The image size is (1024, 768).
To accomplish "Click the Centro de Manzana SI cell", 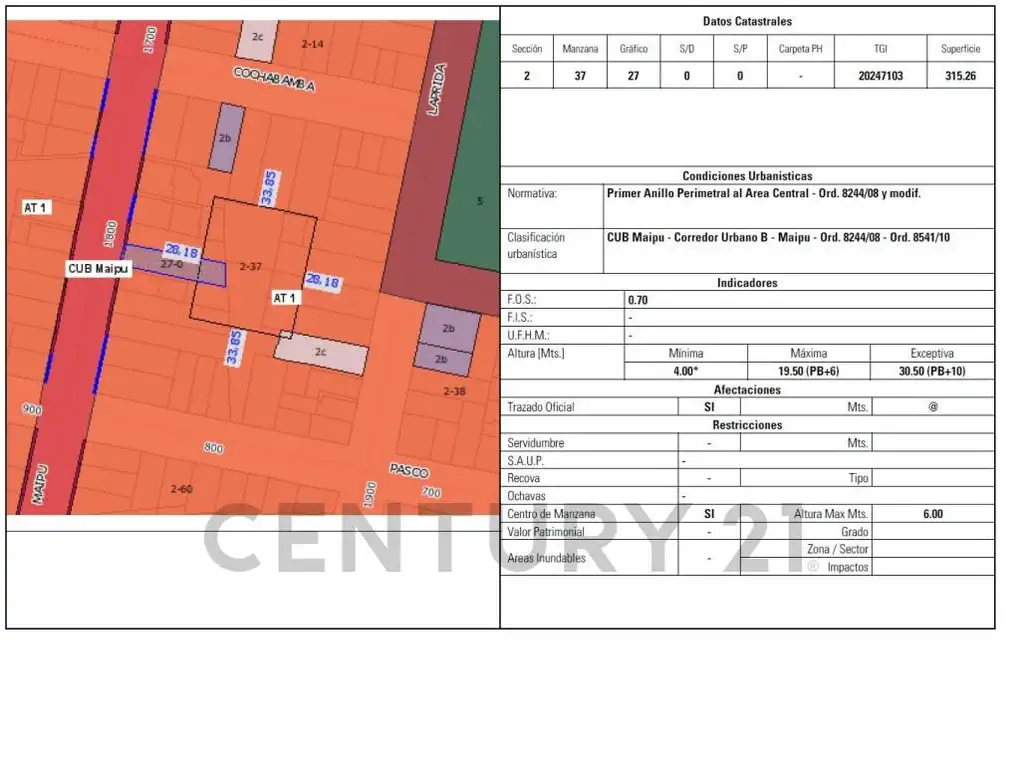I will click(x=709, y=514).
